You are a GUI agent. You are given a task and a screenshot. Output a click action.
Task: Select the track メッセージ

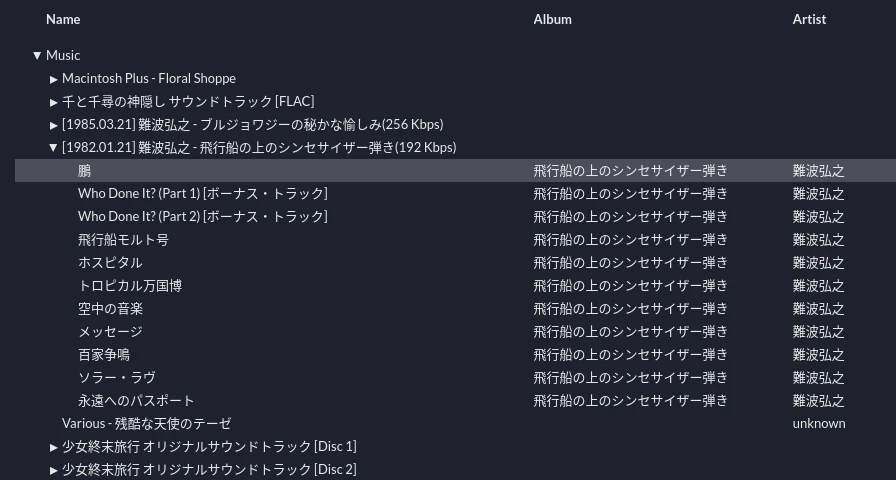tap(110, 332)
